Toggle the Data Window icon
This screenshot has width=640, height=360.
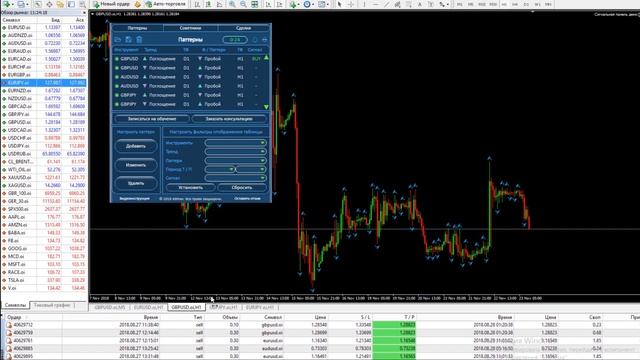coord(49,4)
